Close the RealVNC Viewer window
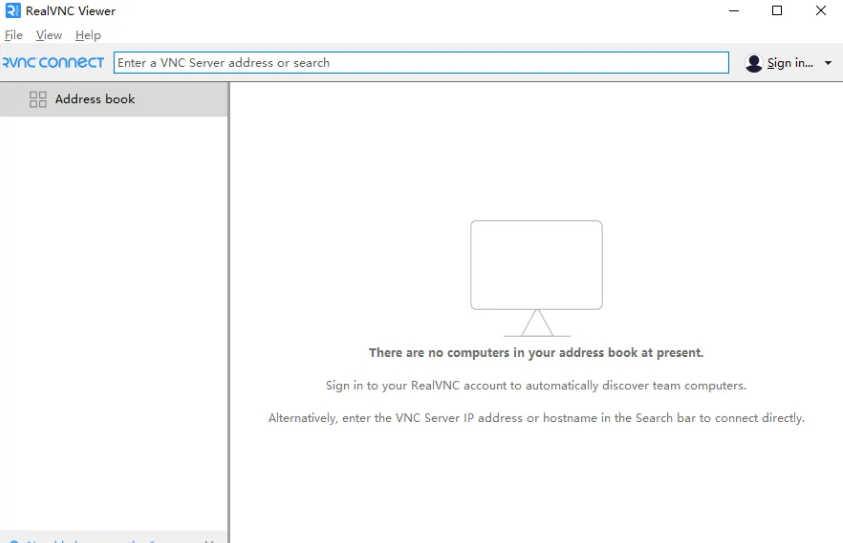 [x=820, y=11]
